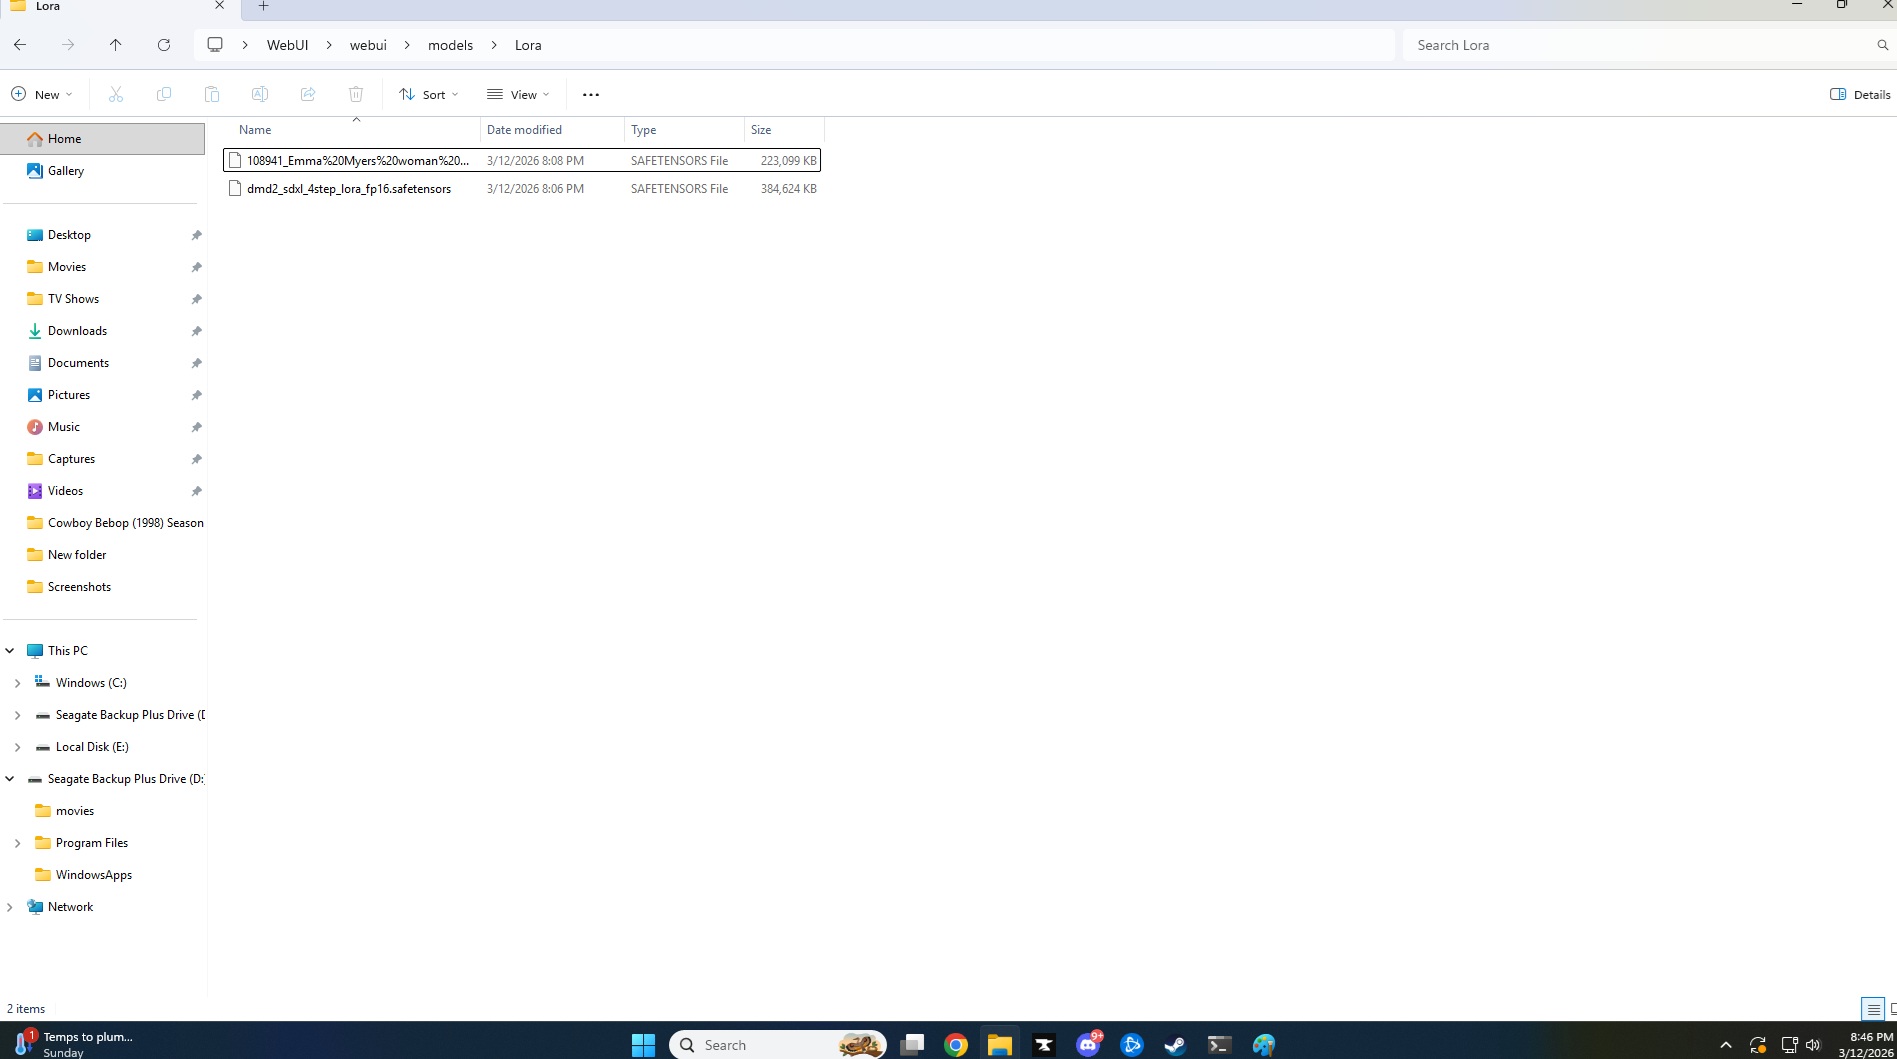The height and width of the screenshot is (1059, 1897).
Task: Expand the Windows (C:) drive node
Action: (17, 683)
